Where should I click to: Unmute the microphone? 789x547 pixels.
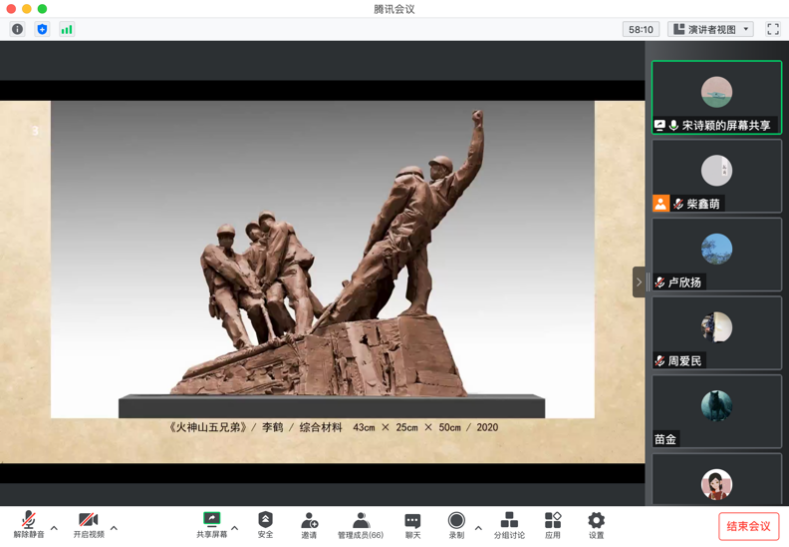(x=29, y=524)
